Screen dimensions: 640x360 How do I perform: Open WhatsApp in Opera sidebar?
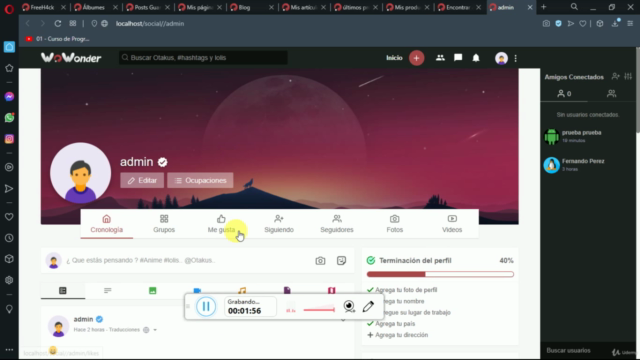9,118
